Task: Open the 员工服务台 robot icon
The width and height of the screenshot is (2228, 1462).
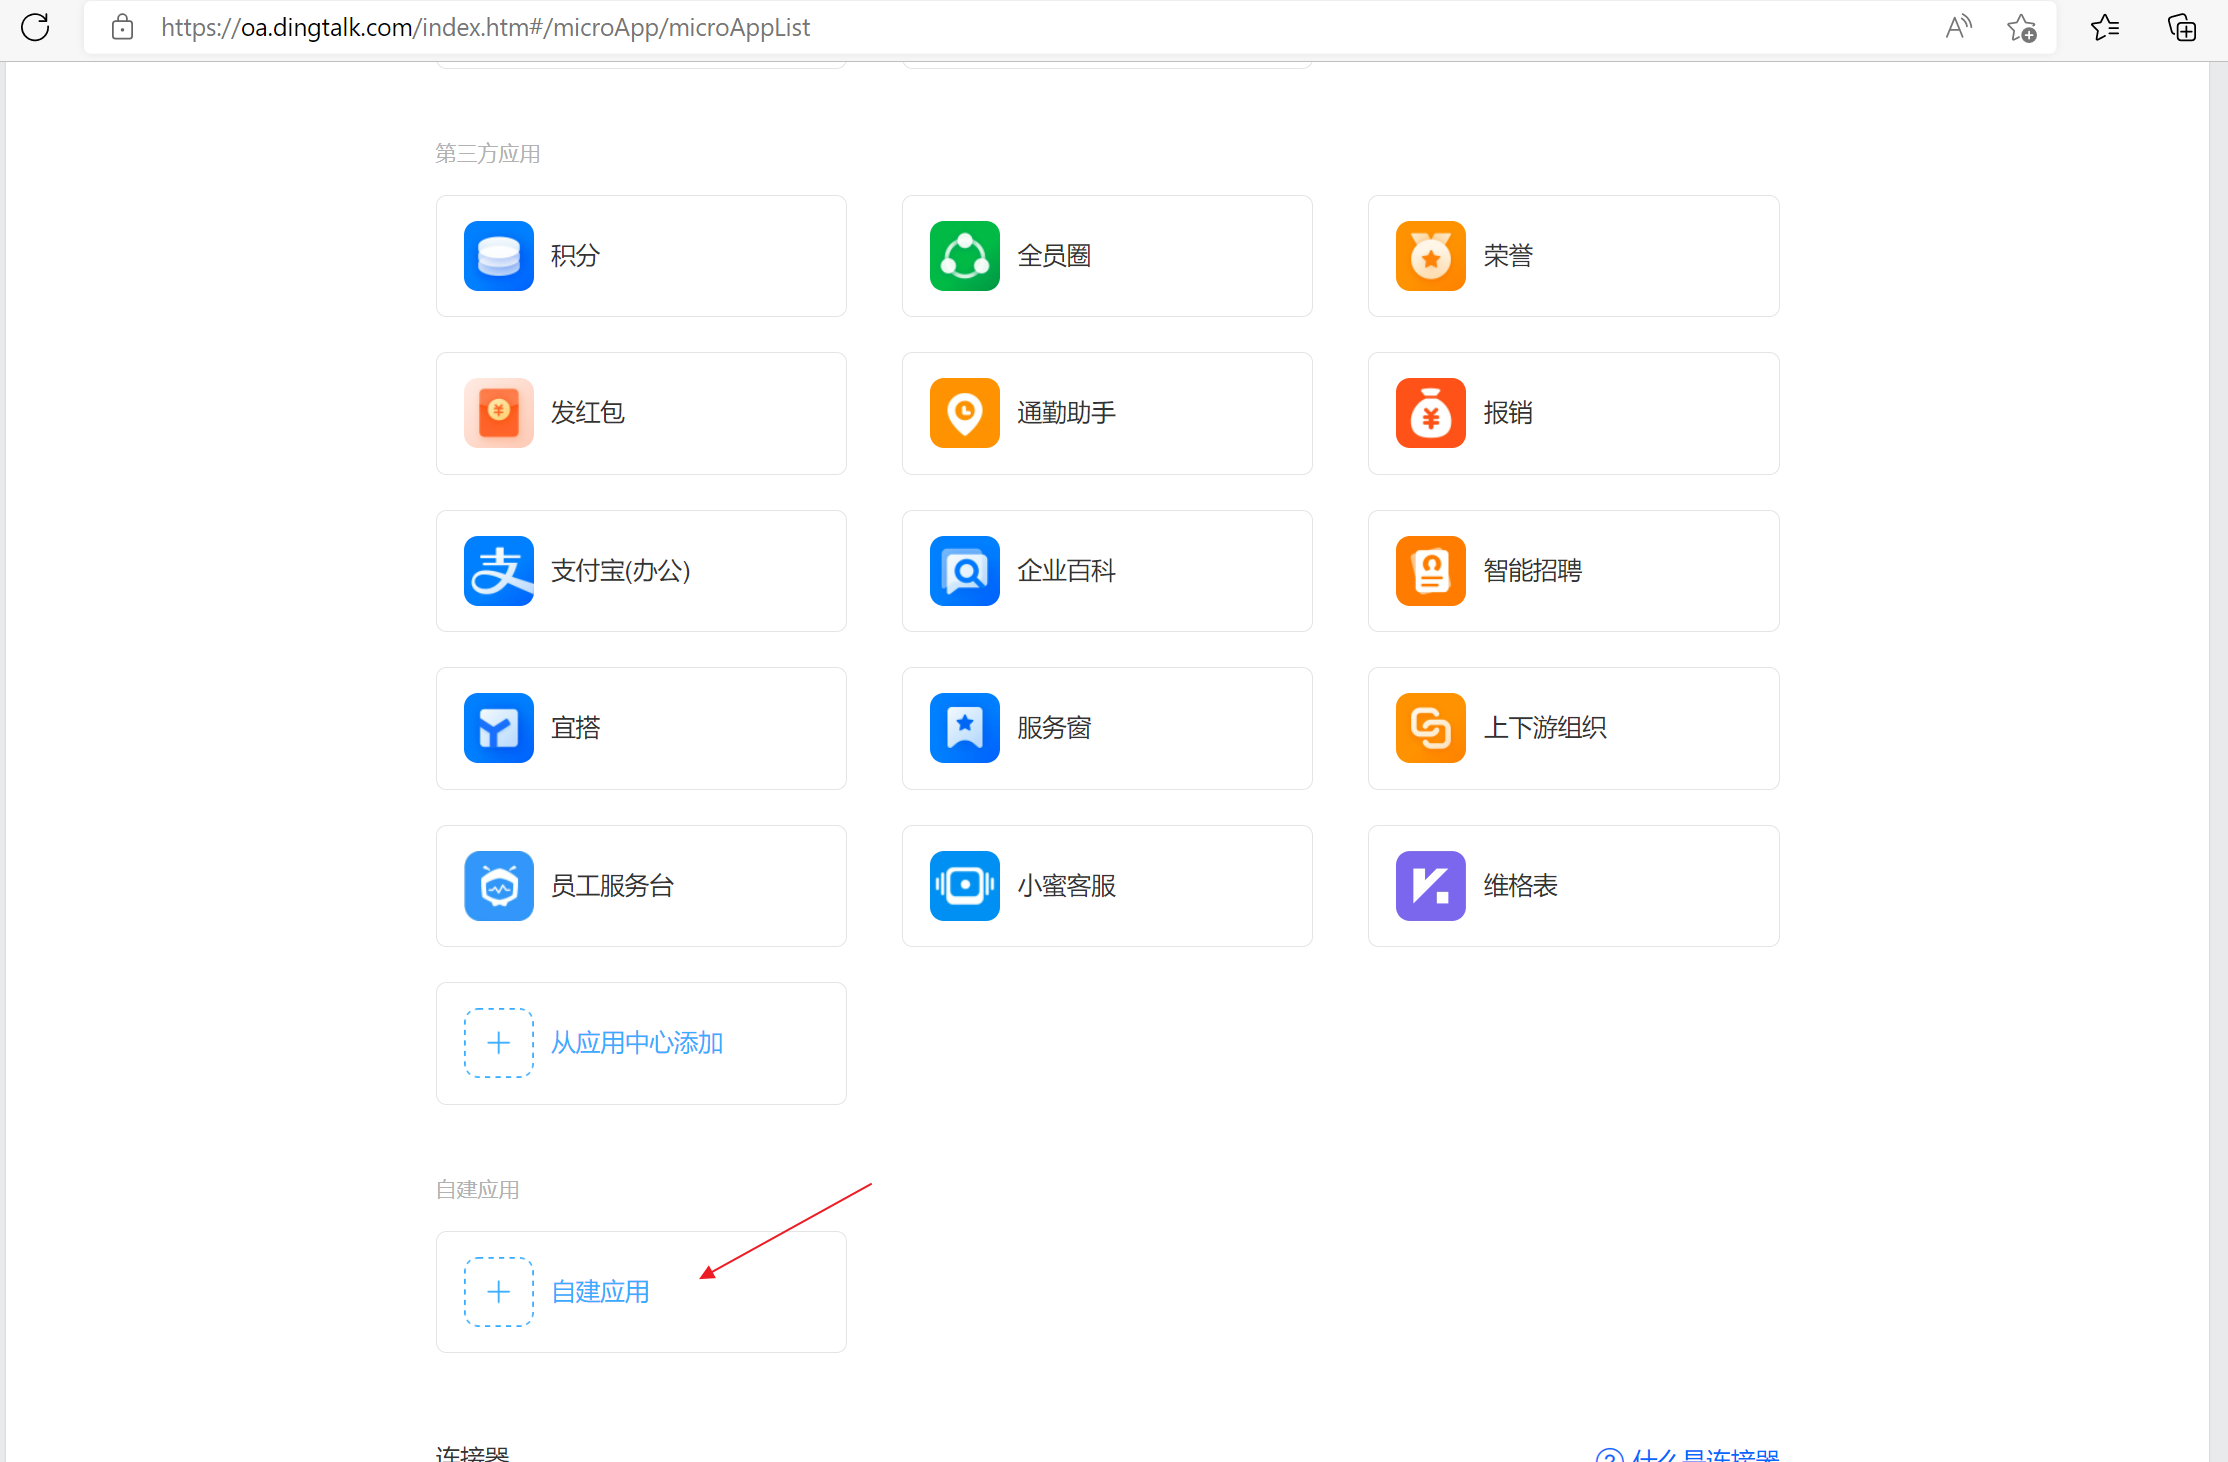Action: [x=499, y=886]
